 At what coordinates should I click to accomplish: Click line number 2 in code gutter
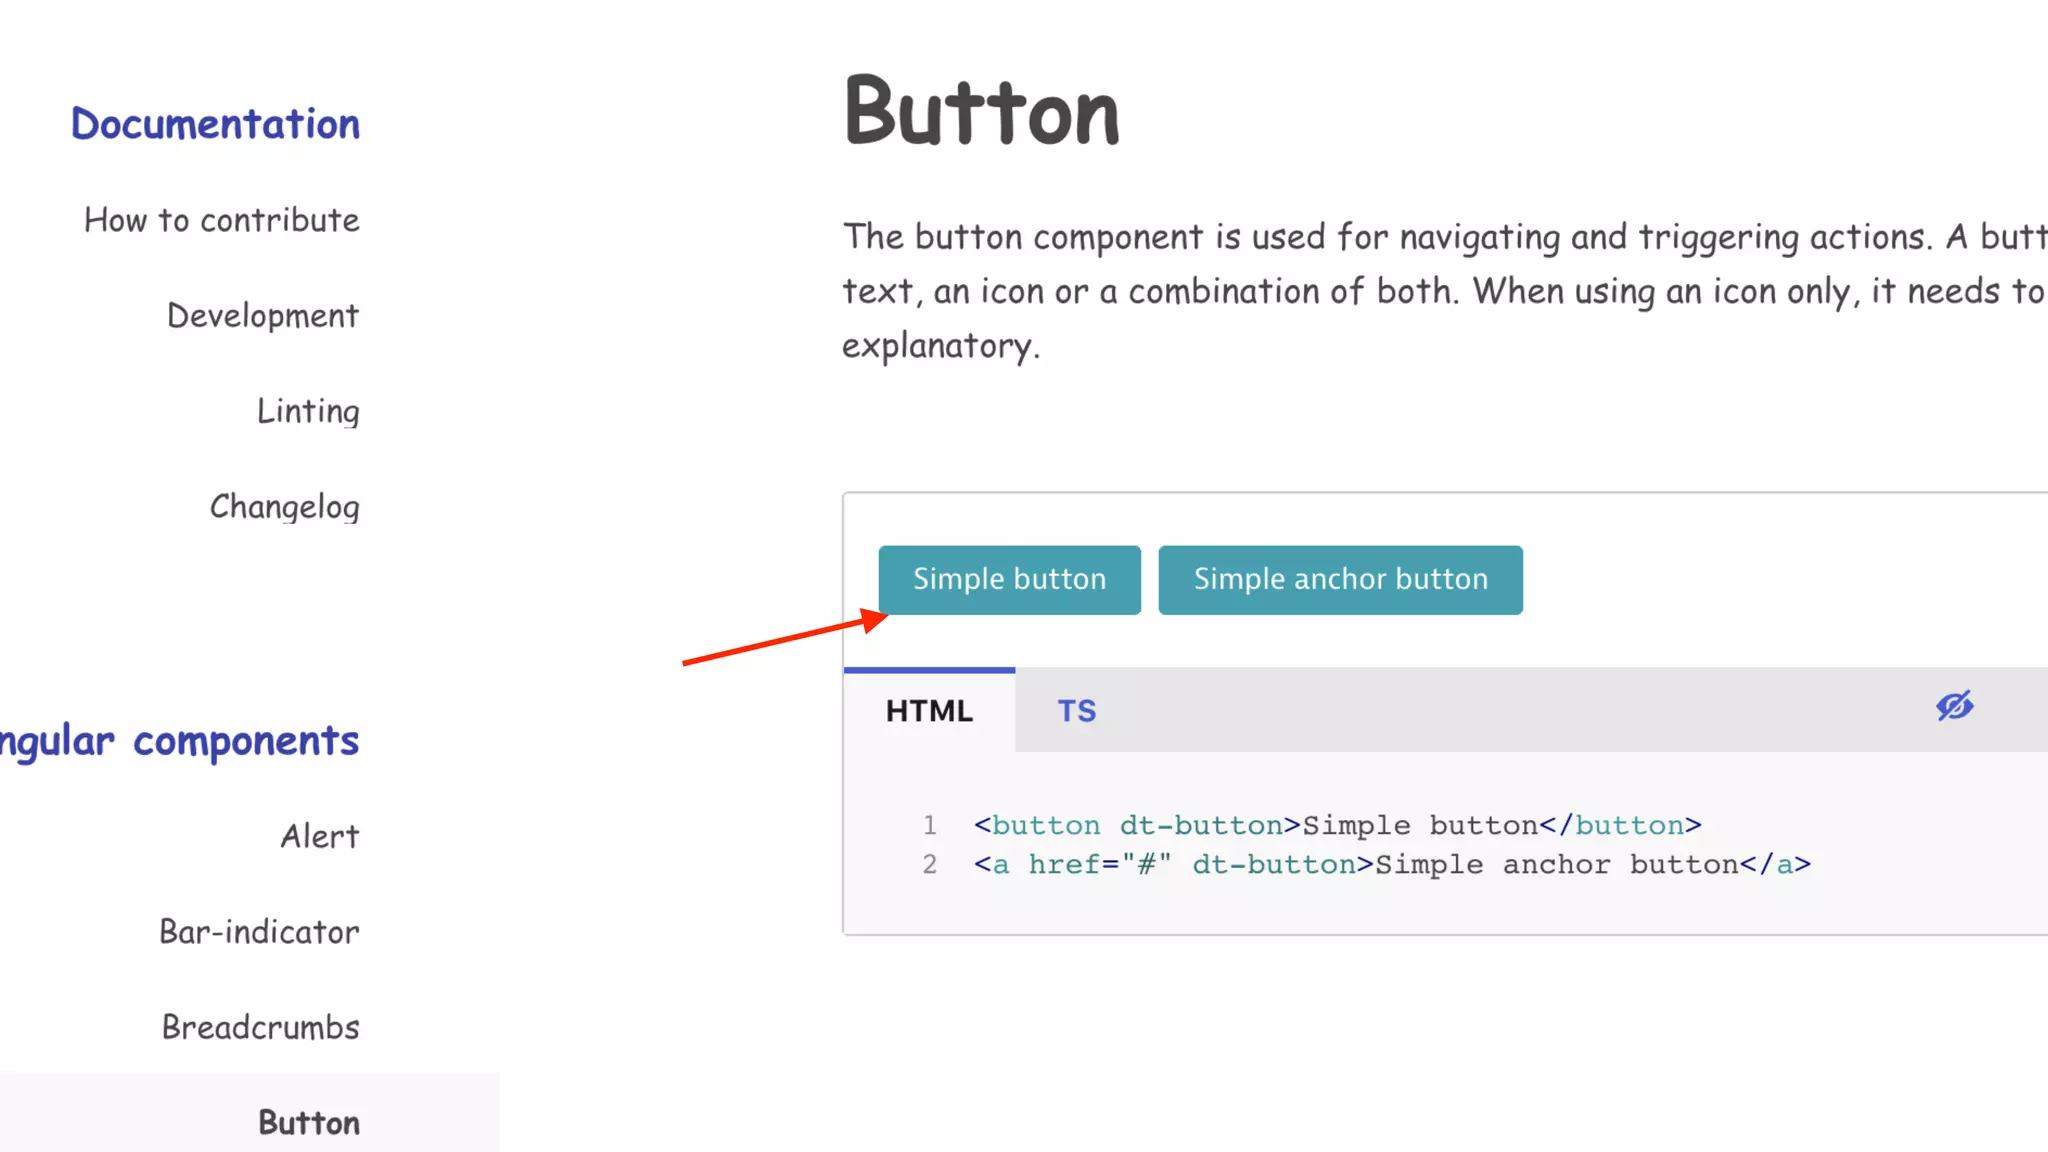[930, 865]
